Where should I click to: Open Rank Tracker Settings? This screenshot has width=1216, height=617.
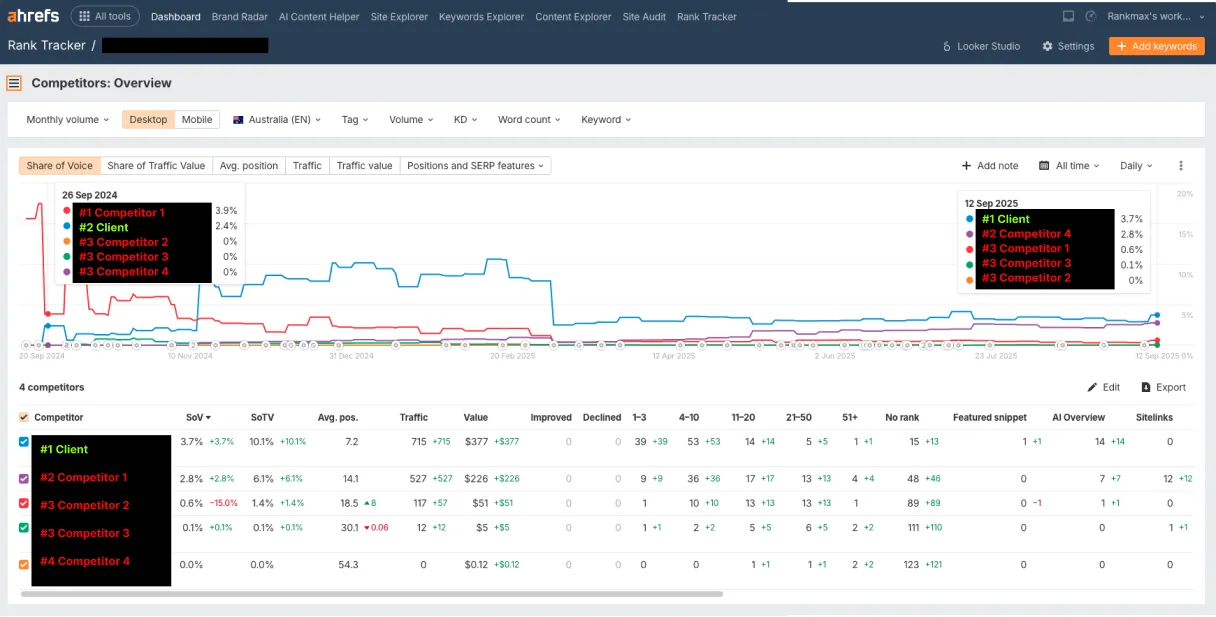click(1068, 46)
